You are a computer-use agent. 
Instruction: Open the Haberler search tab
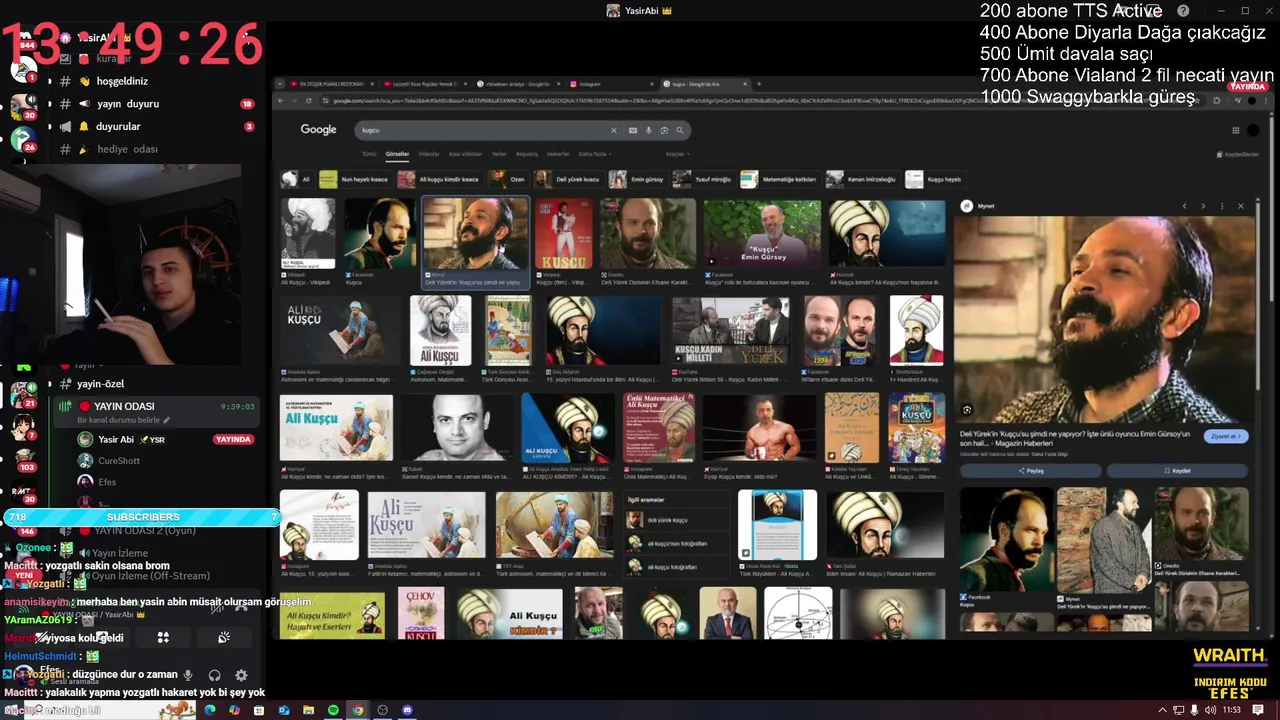click(558, 154)
